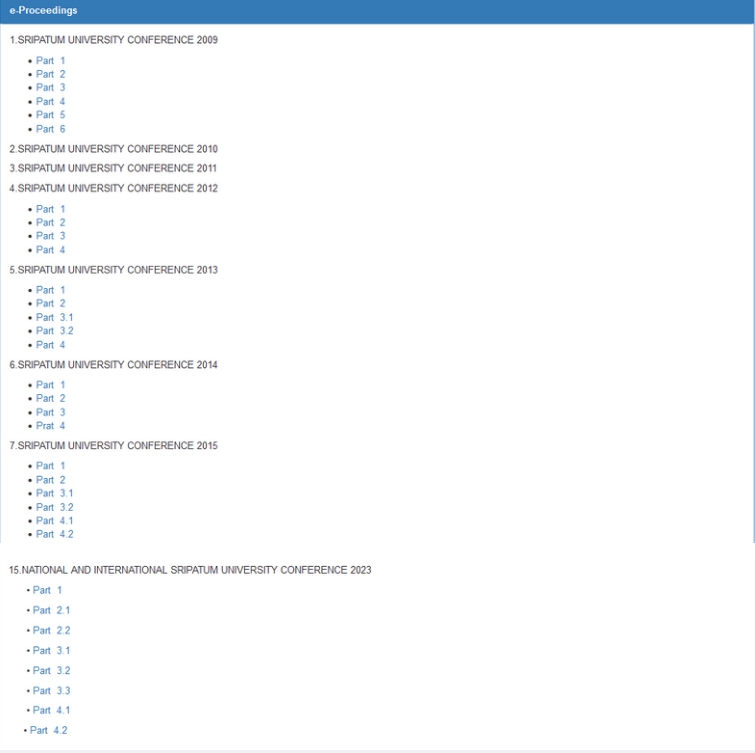The height and width of the screenshot is (753, 755).
Task: Open Part 4.1 of Conference 2015
Action: 55,520
